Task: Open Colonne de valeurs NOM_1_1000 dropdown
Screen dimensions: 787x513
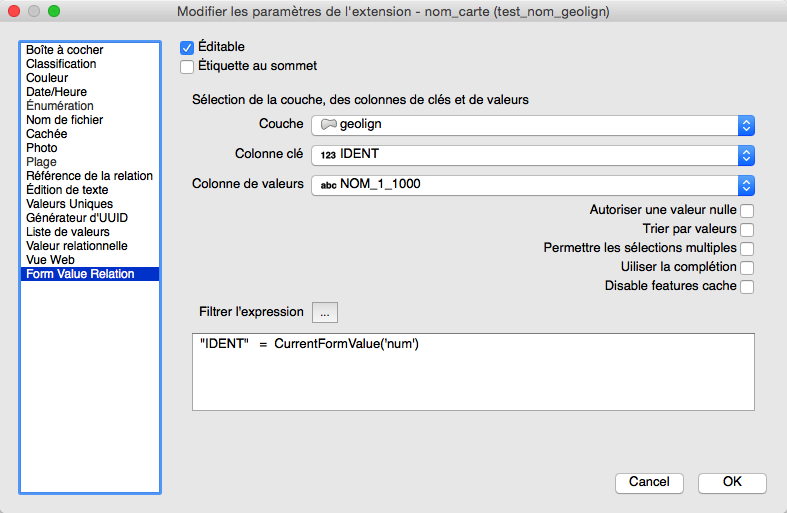Action: point(532,185)
